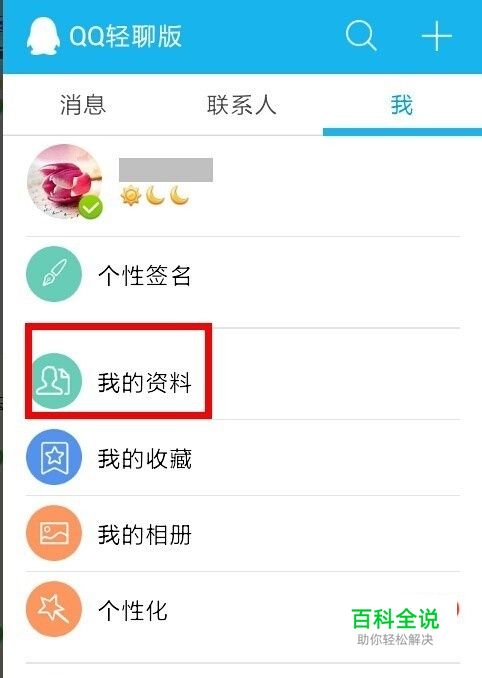The width and height of the screenshot is (482, 678).
Task: Select the 我 tab
Action: (x=402, y=105)
